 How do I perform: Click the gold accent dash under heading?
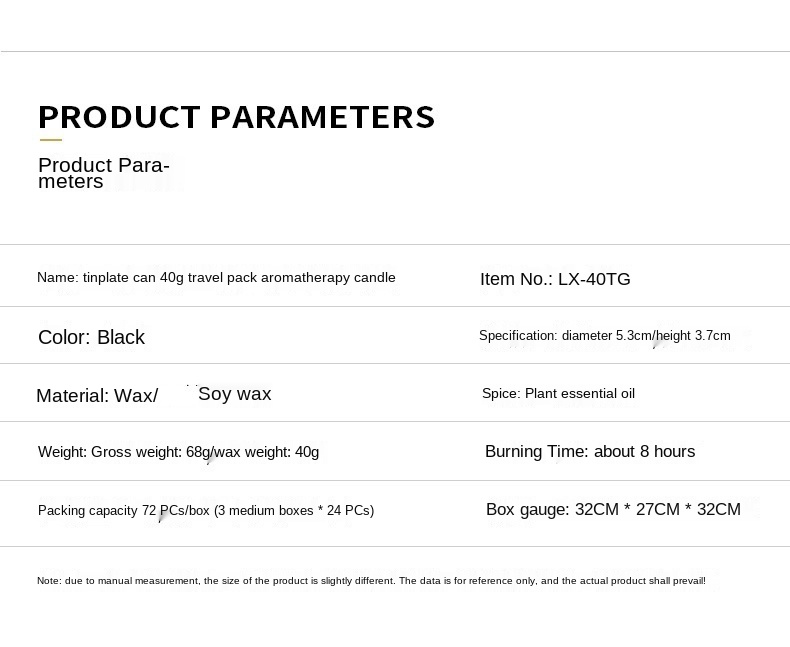pos(50,140)
